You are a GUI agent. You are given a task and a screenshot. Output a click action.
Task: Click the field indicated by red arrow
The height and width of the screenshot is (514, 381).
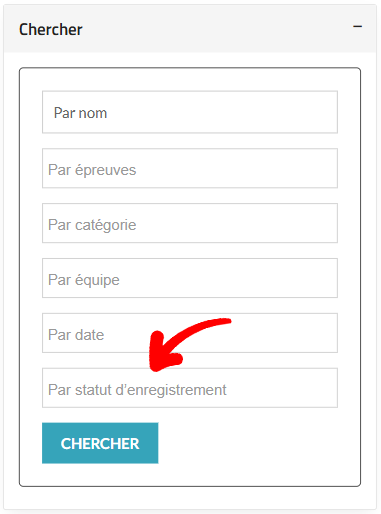click(x=190, y=388)
